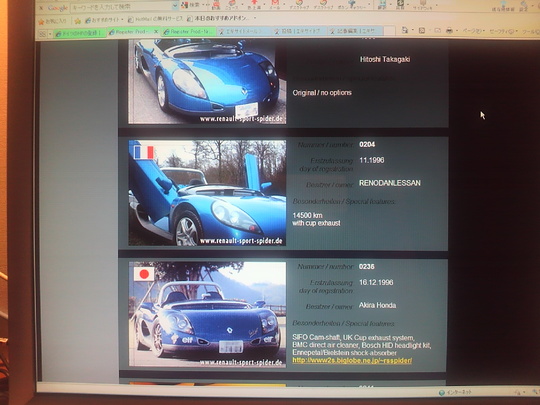Click the Quick Tabs grid icon

[x=43, y=34]
